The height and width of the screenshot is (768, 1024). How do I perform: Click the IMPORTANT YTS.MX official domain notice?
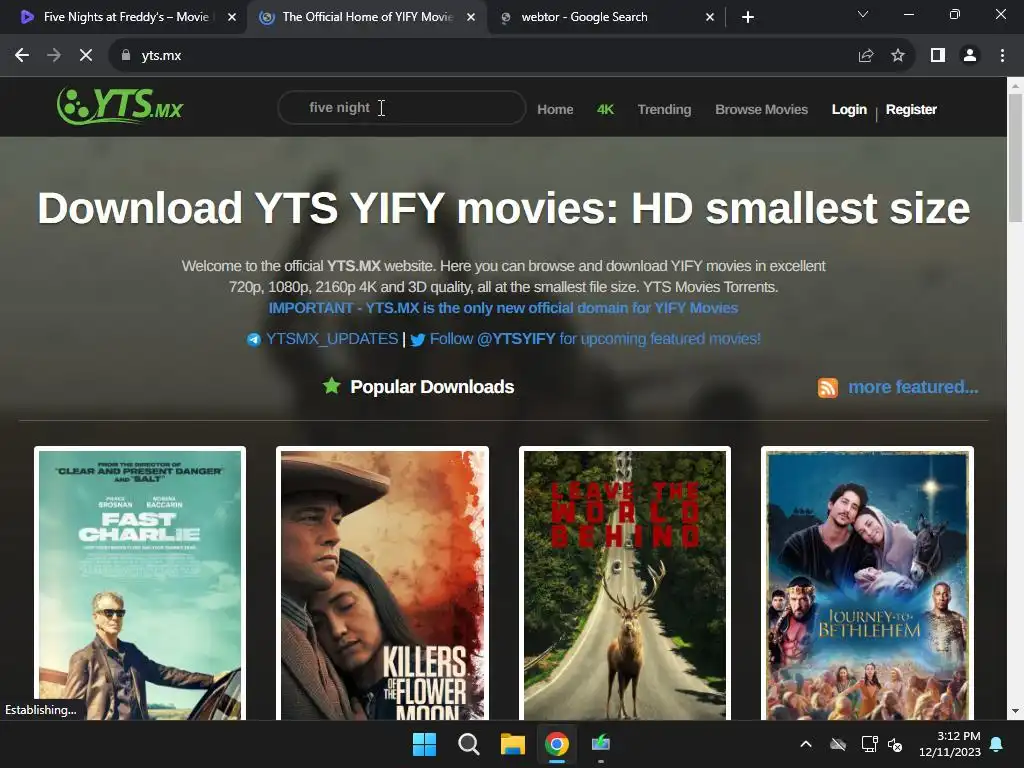504,308
